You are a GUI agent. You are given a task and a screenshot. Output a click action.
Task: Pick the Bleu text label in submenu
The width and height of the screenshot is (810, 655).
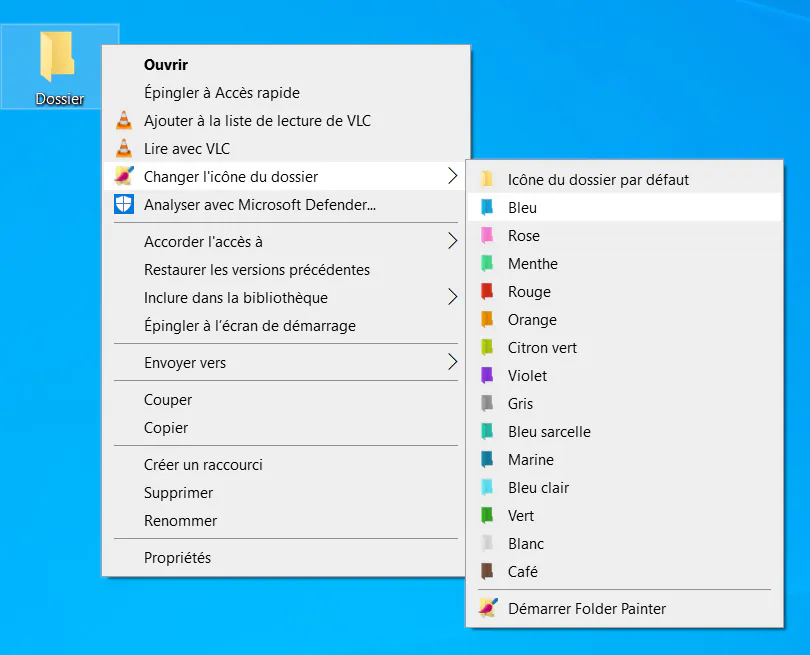[522, 208]
